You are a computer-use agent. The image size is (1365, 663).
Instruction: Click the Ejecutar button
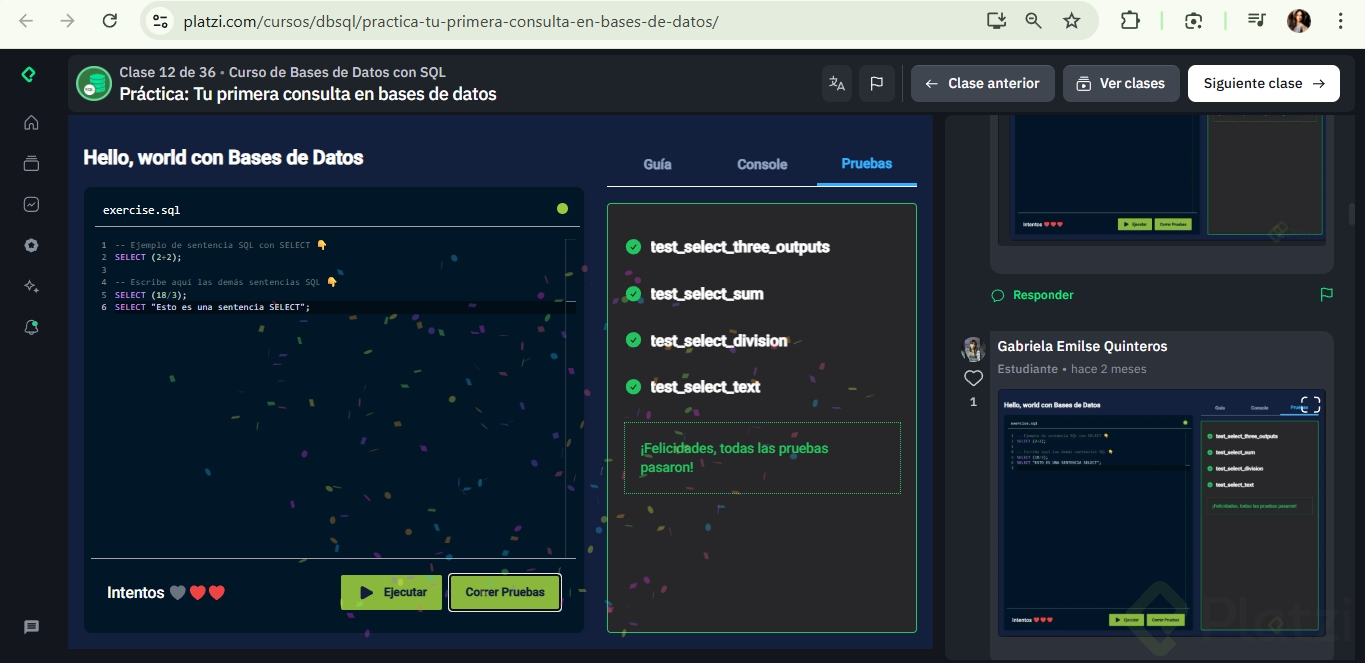(x=391, y=592)
